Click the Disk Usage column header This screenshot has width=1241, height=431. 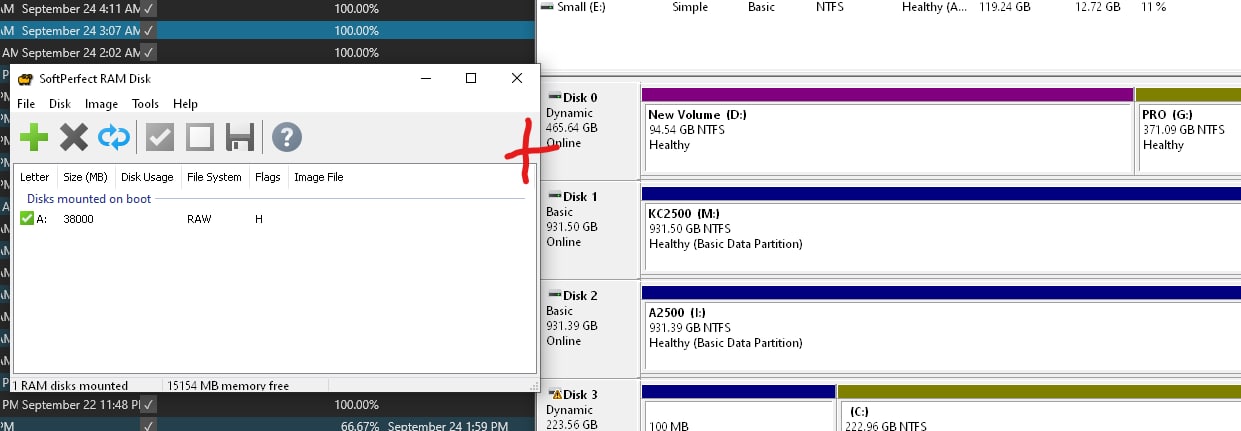tap(147, 177)
